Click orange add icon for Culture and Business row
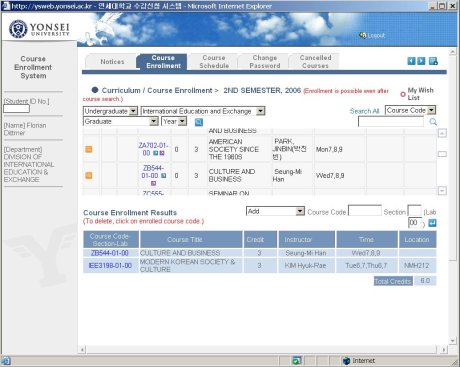Screen dimensions: 460x367 tap(89, 175)
